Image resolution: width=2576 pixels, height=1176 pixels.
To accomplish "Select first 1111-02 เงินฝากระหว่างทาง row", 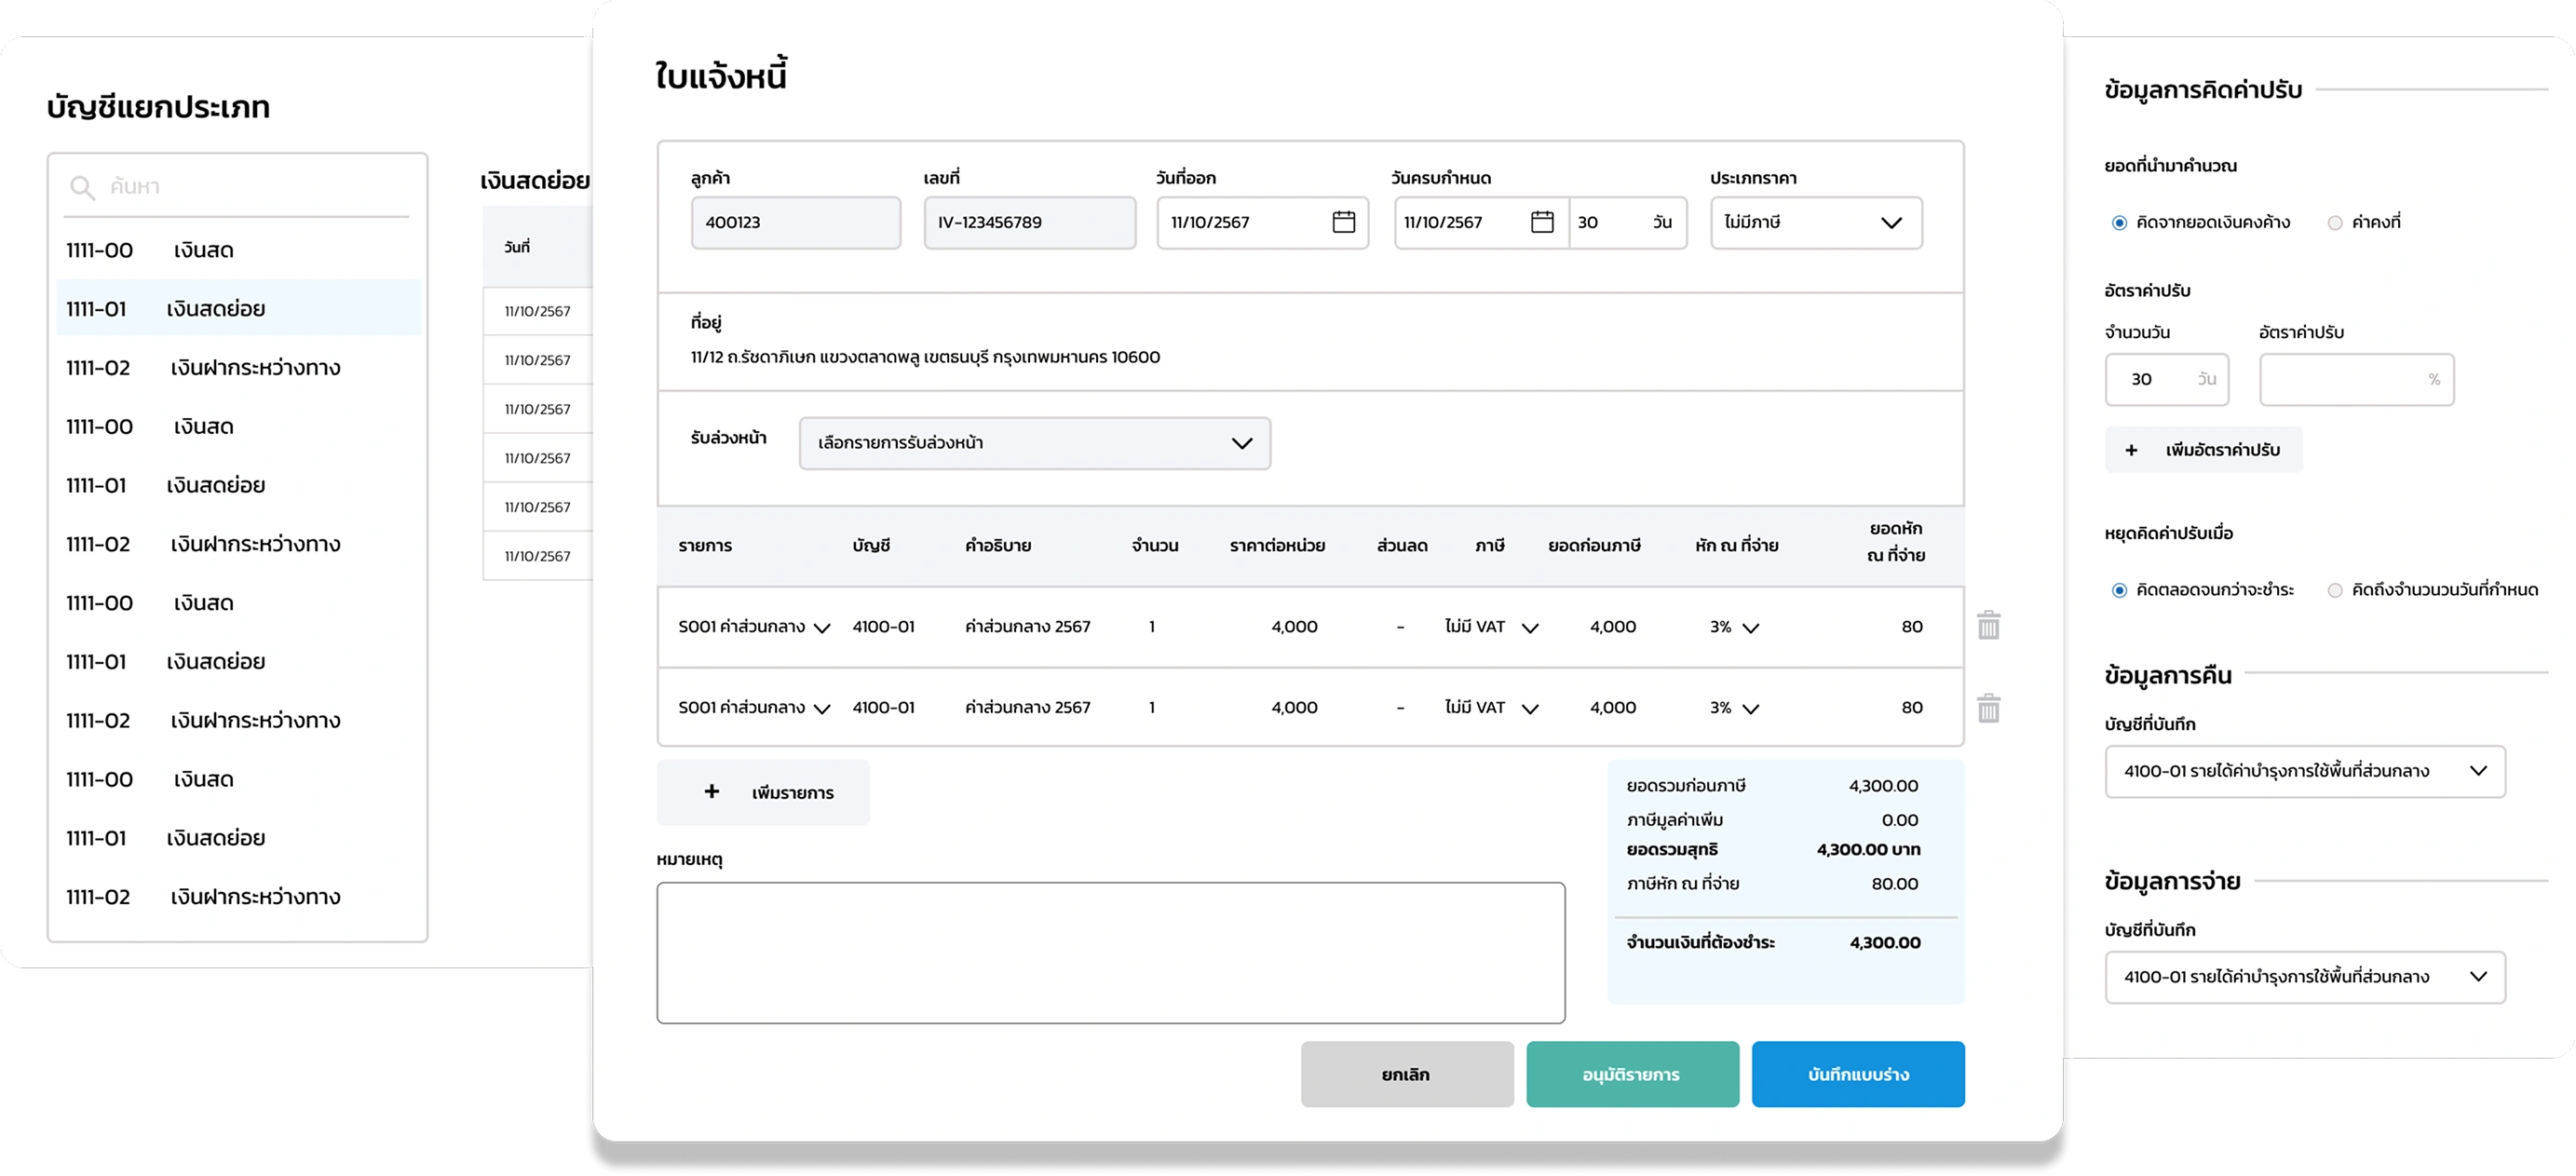I will 237,368.
